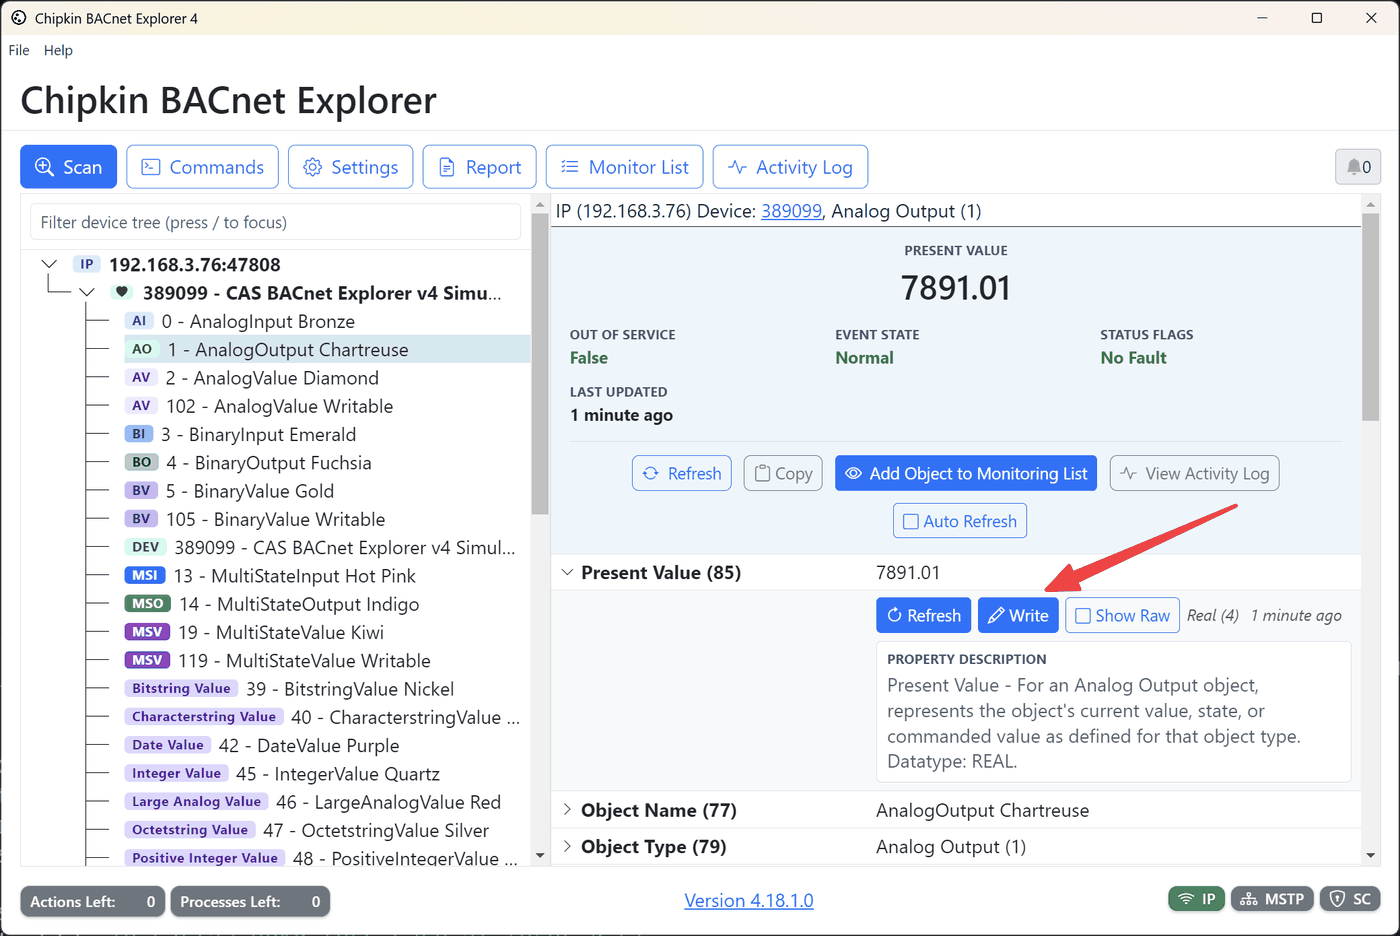
Task: Click the Scan button
Action: coord(68,167)
